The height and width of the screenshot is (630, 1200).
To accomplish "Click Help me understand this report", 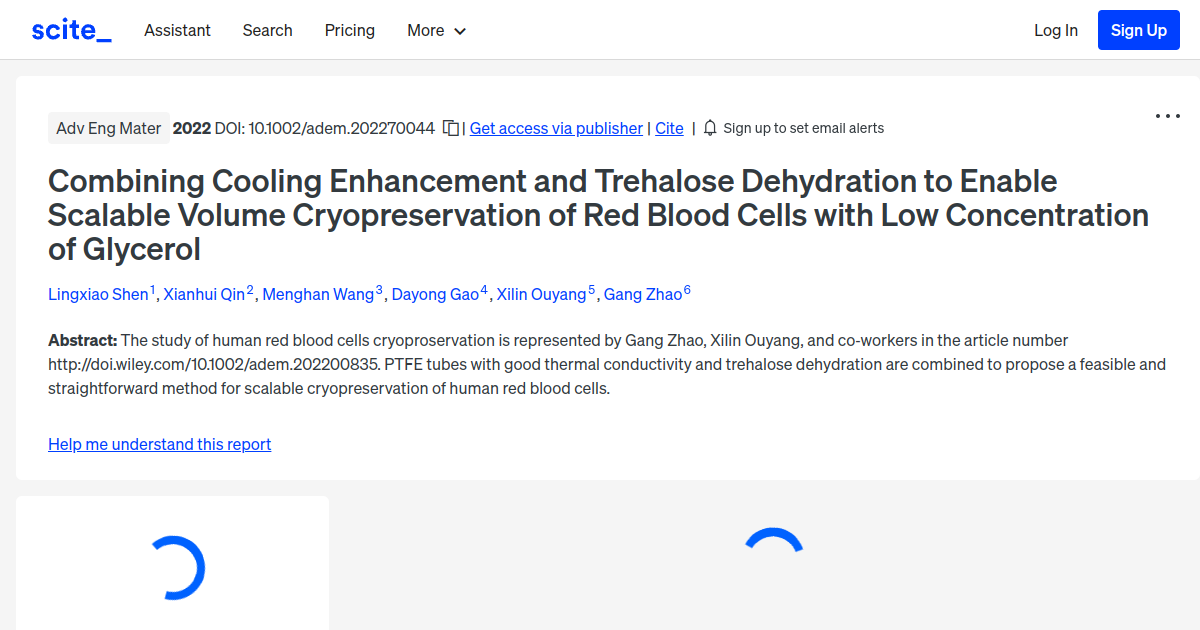I will pos(159,444).
